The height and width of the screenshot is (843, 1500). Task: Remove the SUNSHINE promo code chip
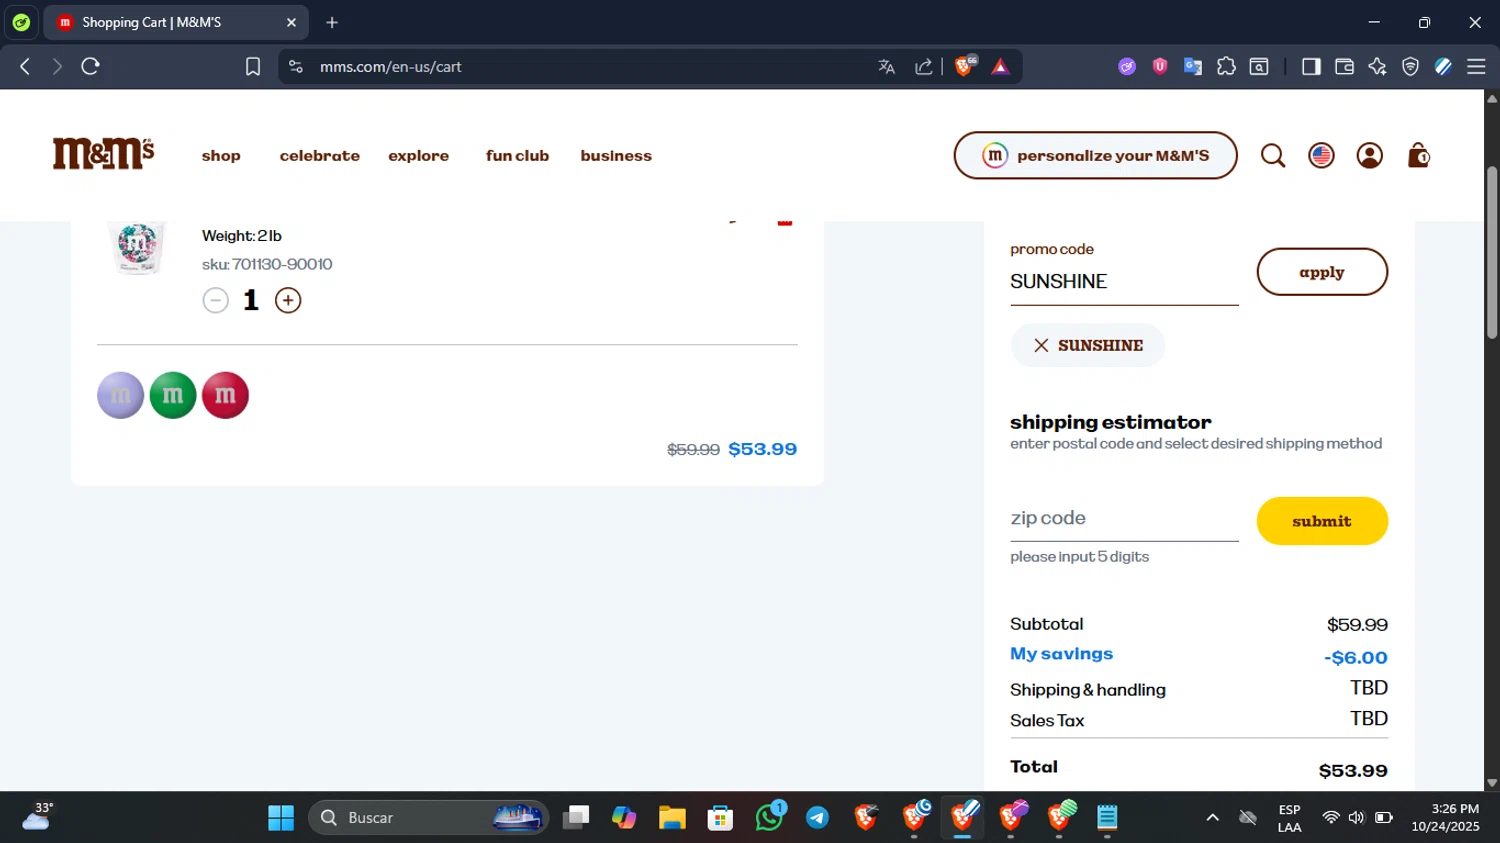click(1041, 345)
